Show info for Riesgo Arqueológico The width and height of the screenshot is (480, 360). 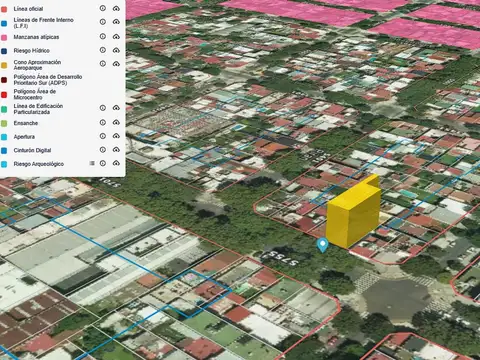pos(103,163)
